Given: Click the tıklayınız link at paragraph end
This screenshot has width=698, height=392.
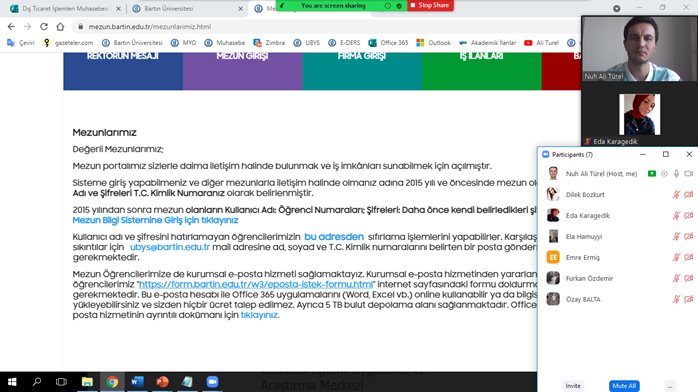Looking at the screenshot, I should pos(260,315).
